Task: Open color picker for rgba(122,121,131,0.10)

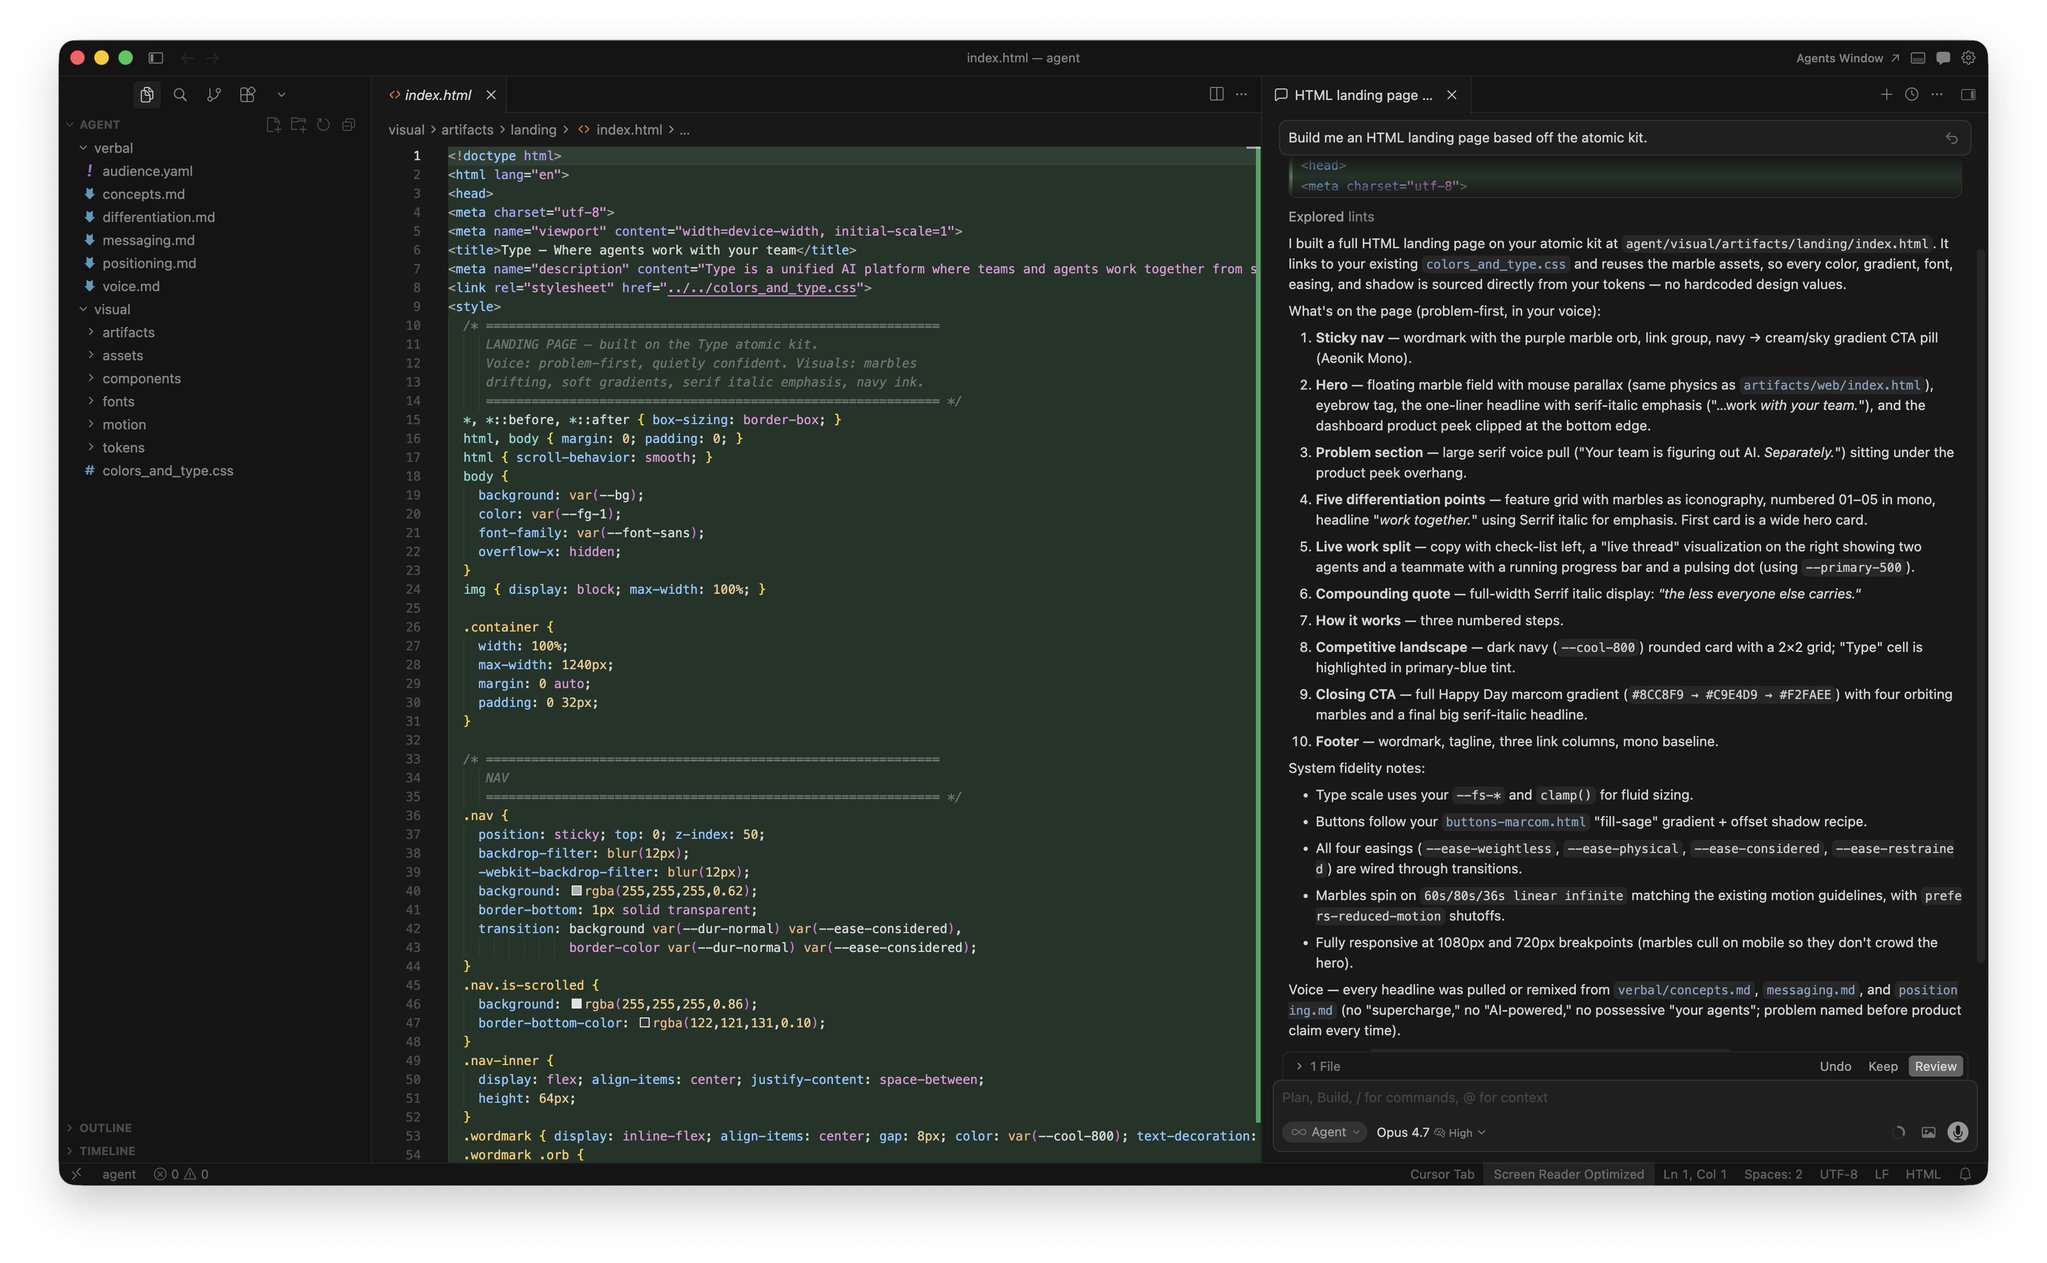Action: click(644, 1023)
